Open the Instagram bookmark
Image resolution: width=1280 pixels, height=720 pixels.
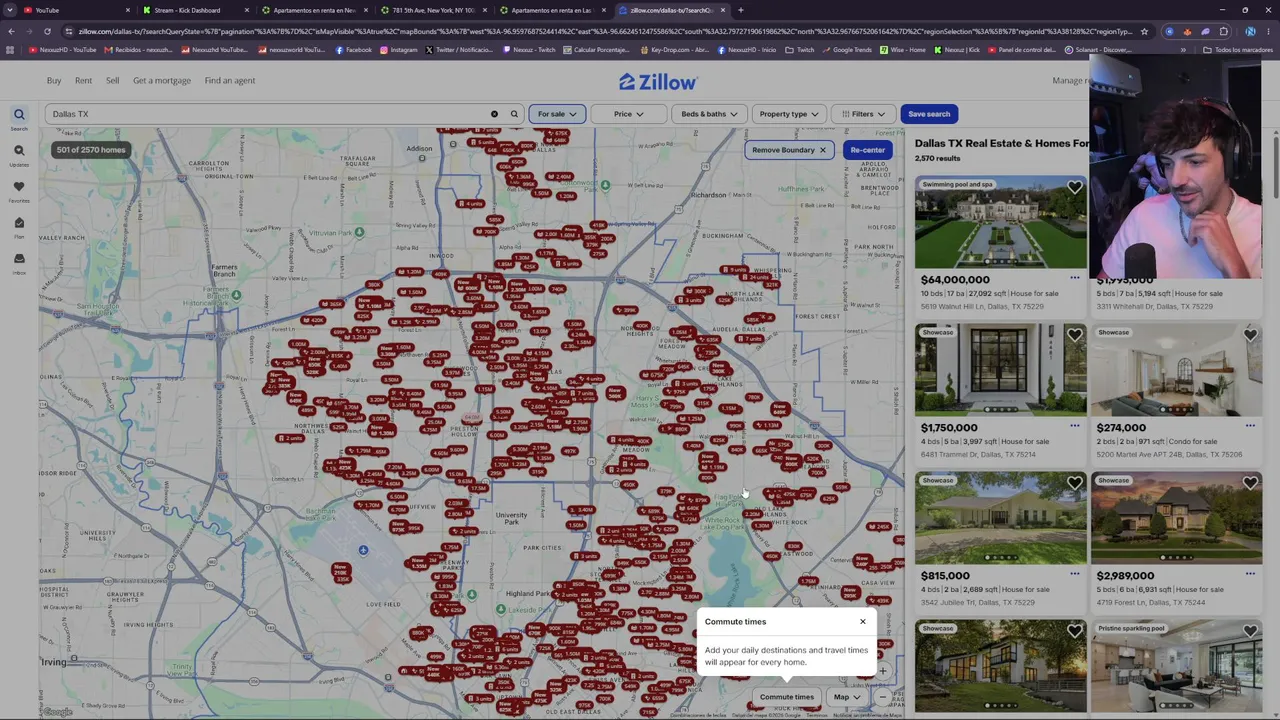[399, 50]
